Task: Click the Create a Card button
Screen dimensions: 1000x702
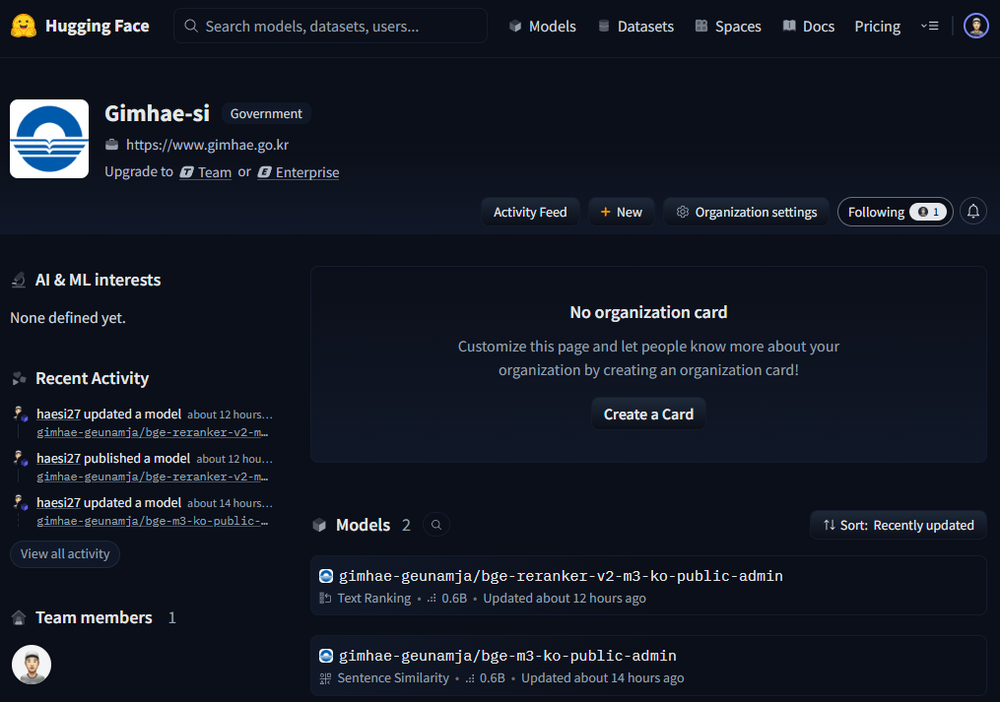Action: coord(648,414)
